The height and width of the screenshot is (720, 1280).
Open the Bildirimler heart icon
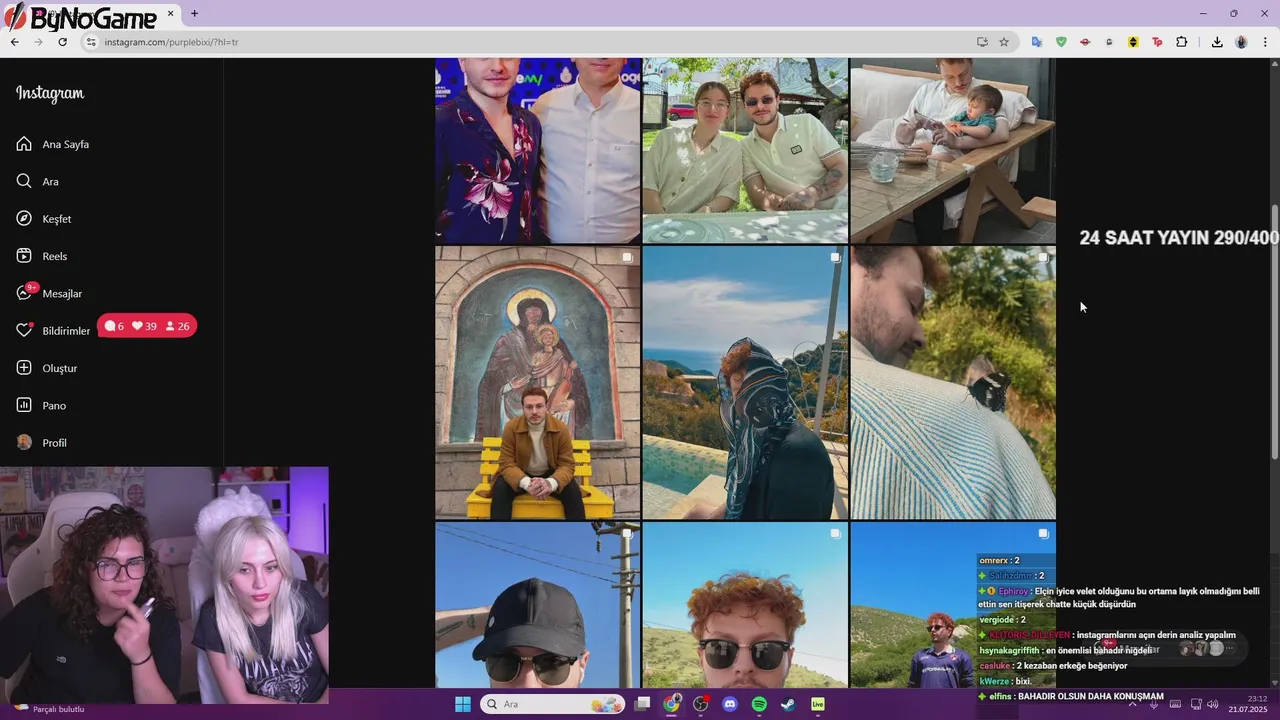24,330
